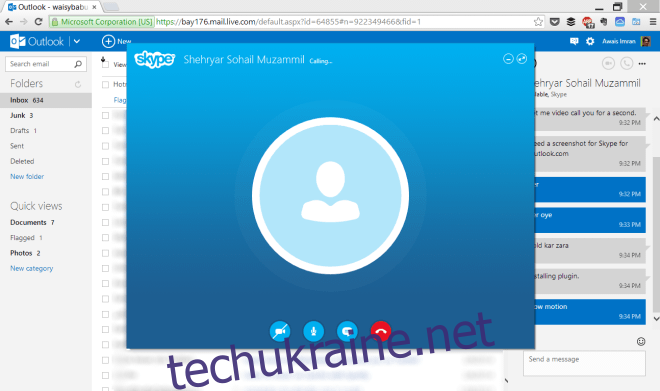This screenshot has height=391, width=660.
Task: Open emoticon picker smiley
Action: pos(641,341)
